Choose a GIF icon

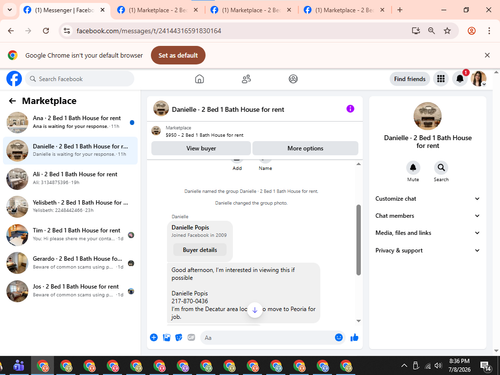click(x=191, y=338)
